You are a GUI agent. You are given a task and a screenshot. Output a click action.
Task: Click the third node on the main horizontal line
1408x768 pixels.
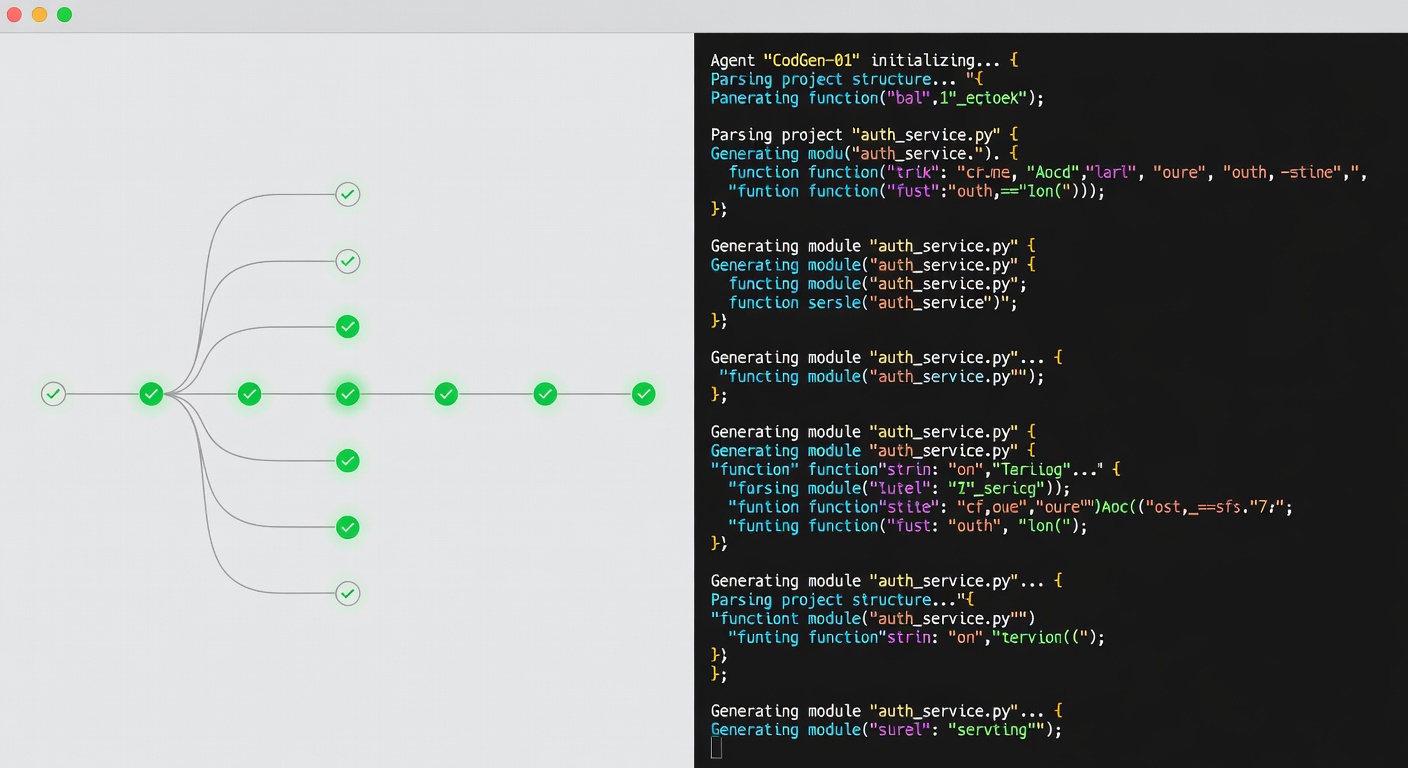click(x=249, y=394)
